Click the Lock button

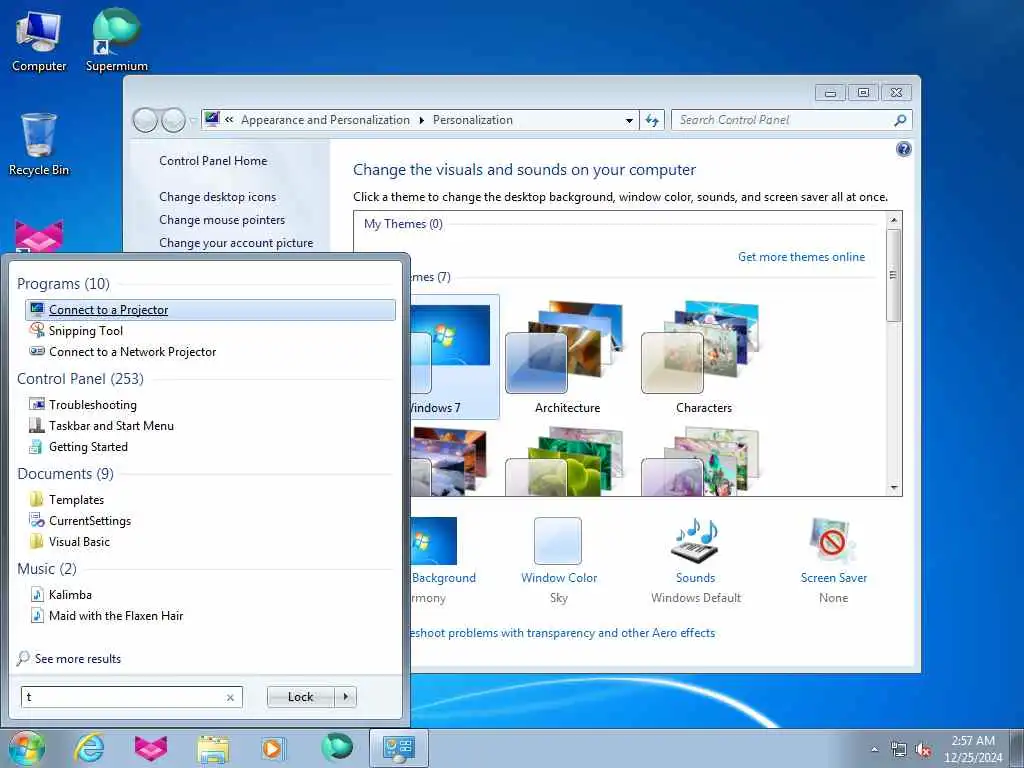[x=300, y=697]
